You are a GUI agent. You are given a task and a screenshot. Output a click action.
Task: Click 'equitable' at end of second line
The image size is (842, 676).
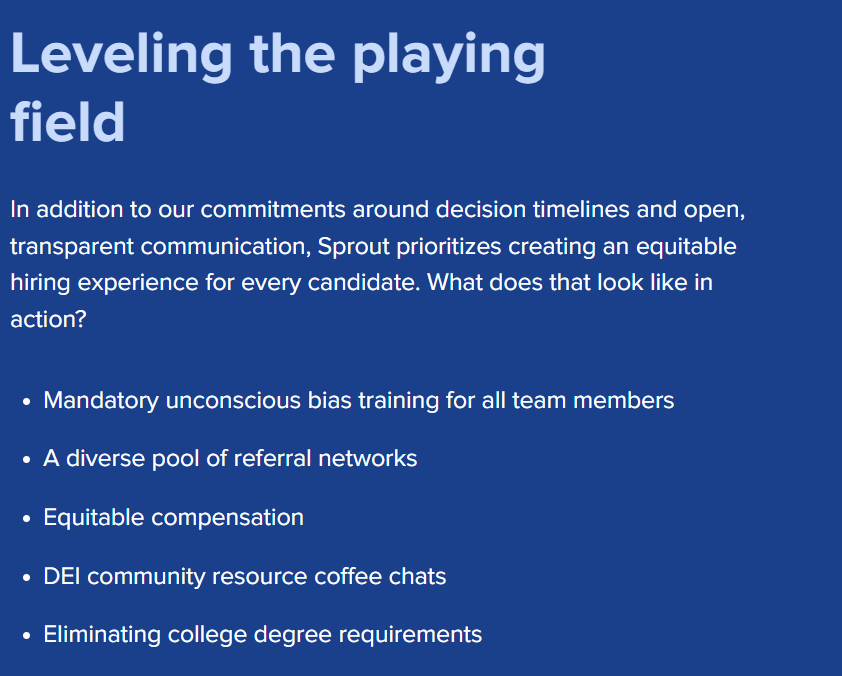686,246
